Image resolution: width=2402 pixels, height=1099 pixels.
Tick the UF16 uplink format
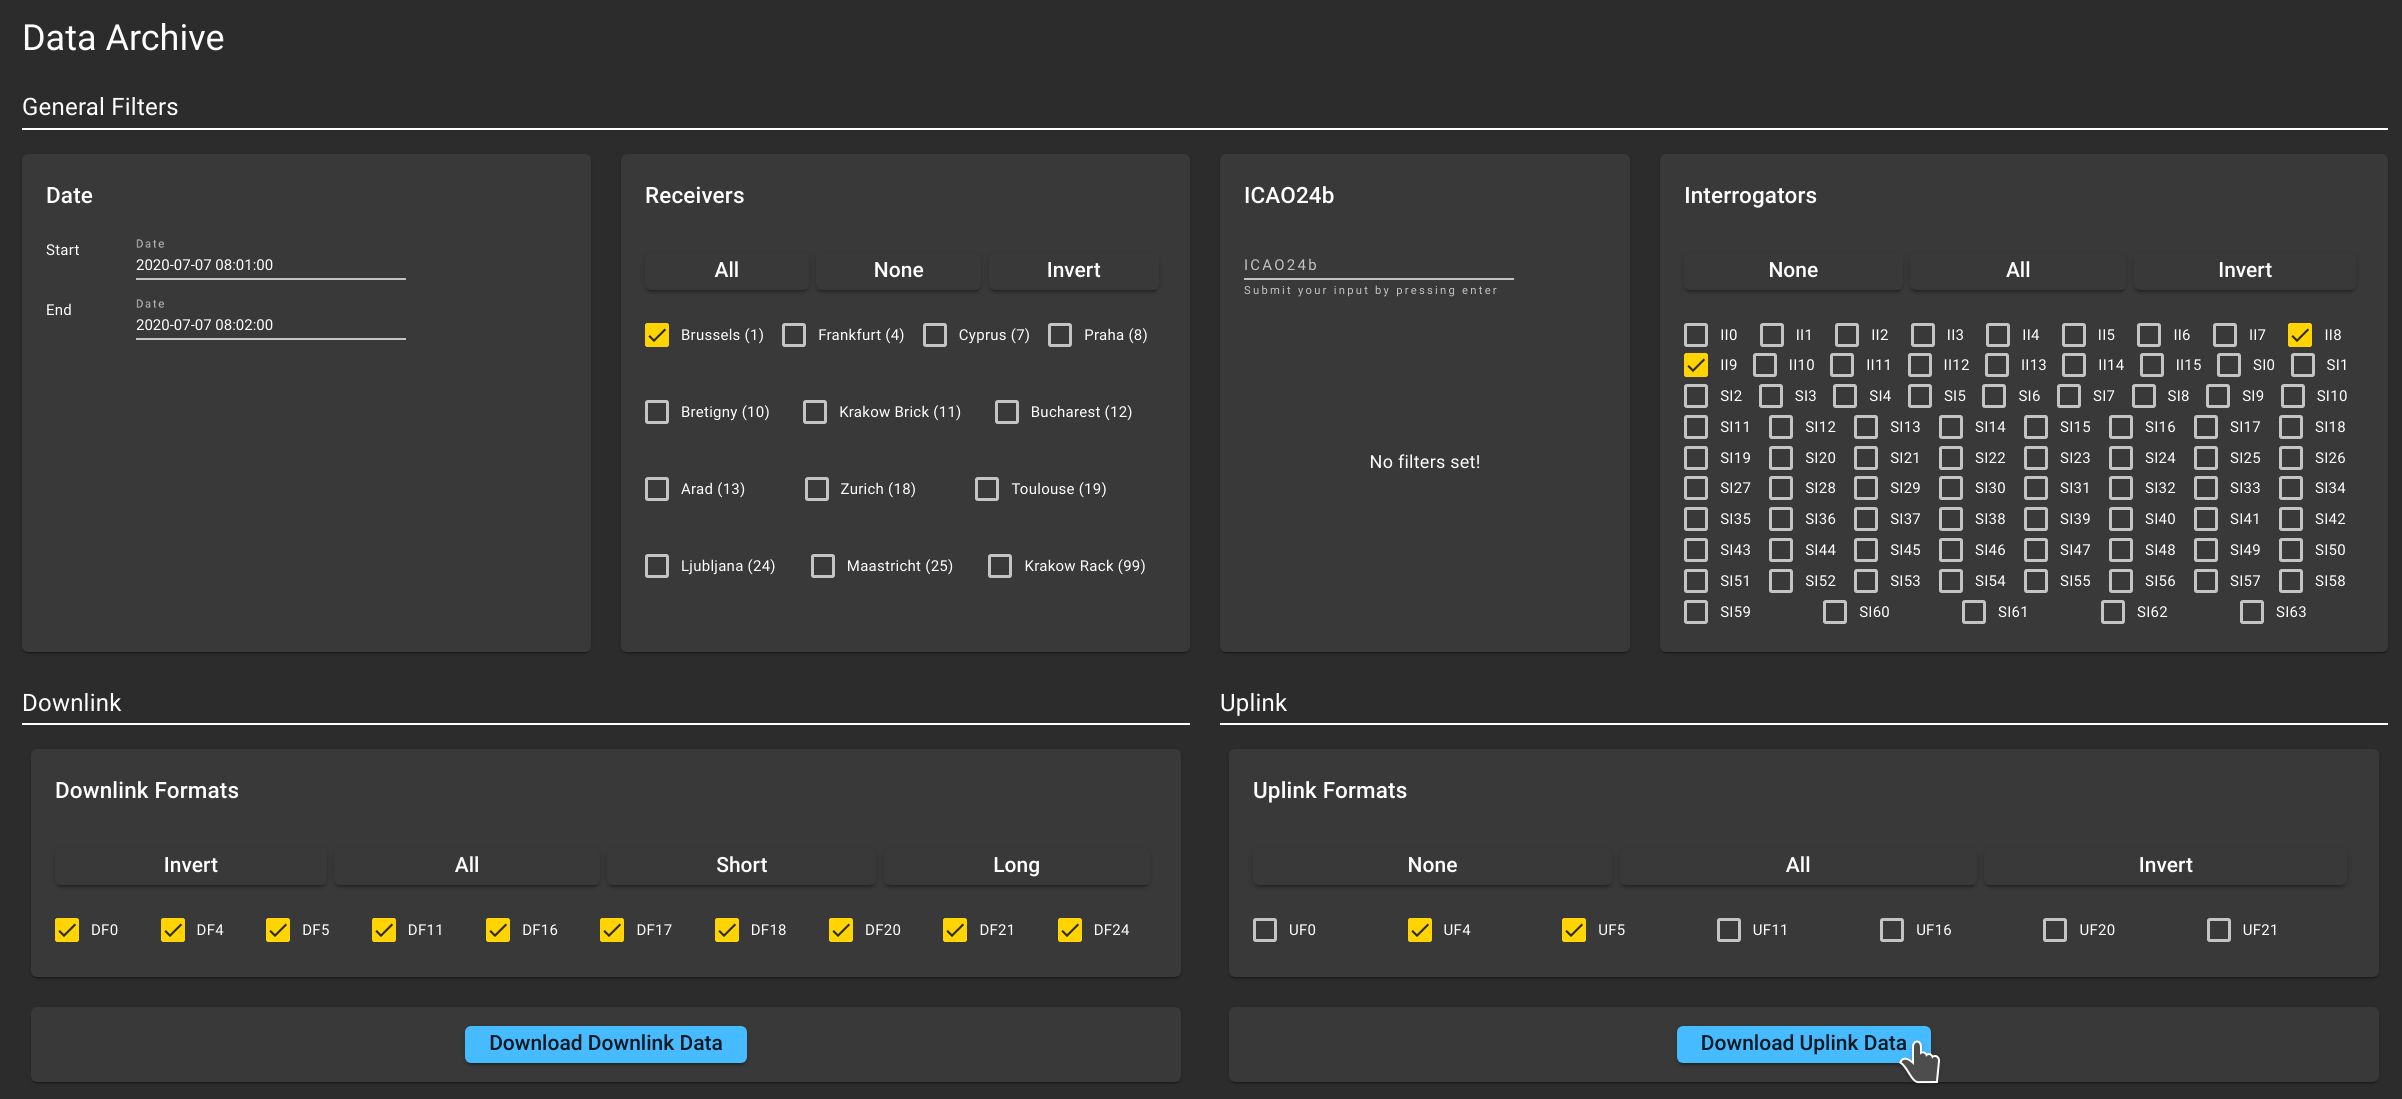tap(1892, 930)
